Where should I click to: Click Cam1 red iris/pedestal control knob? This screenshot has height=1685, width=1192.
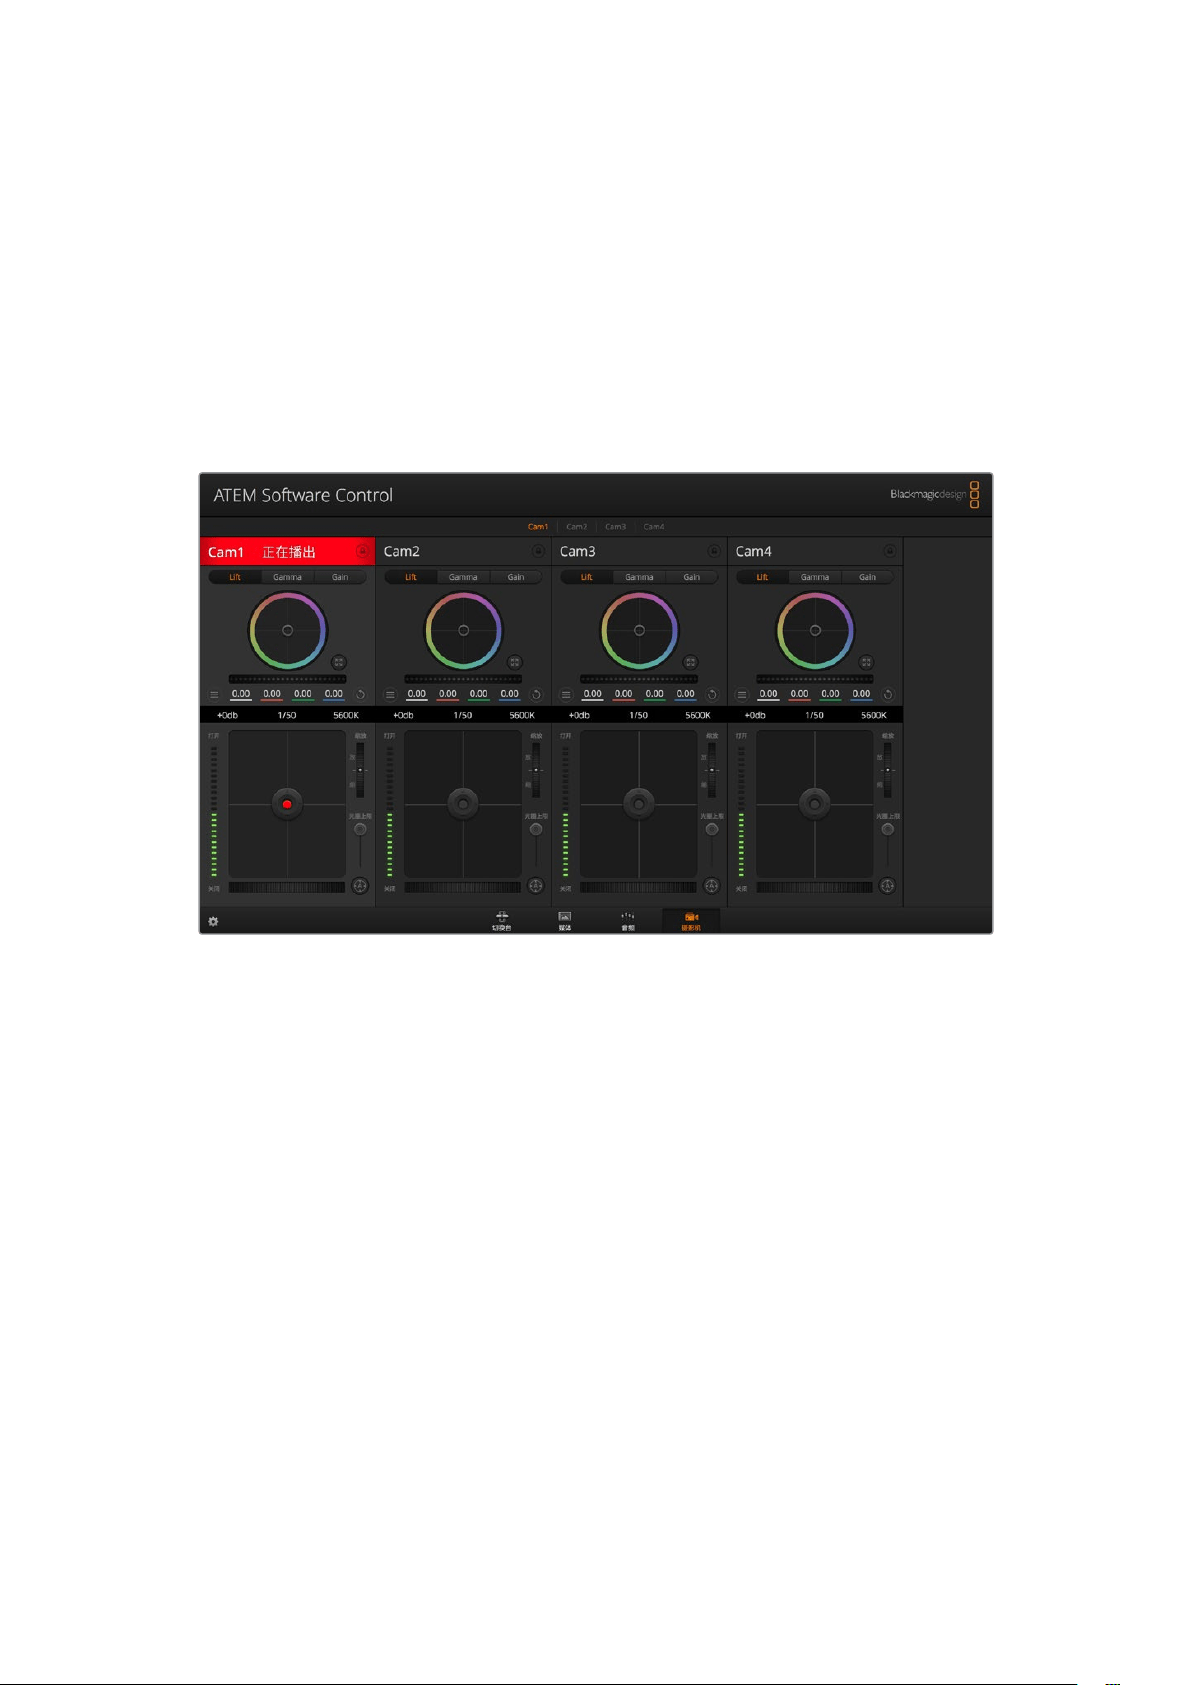(x=287, y=803)
